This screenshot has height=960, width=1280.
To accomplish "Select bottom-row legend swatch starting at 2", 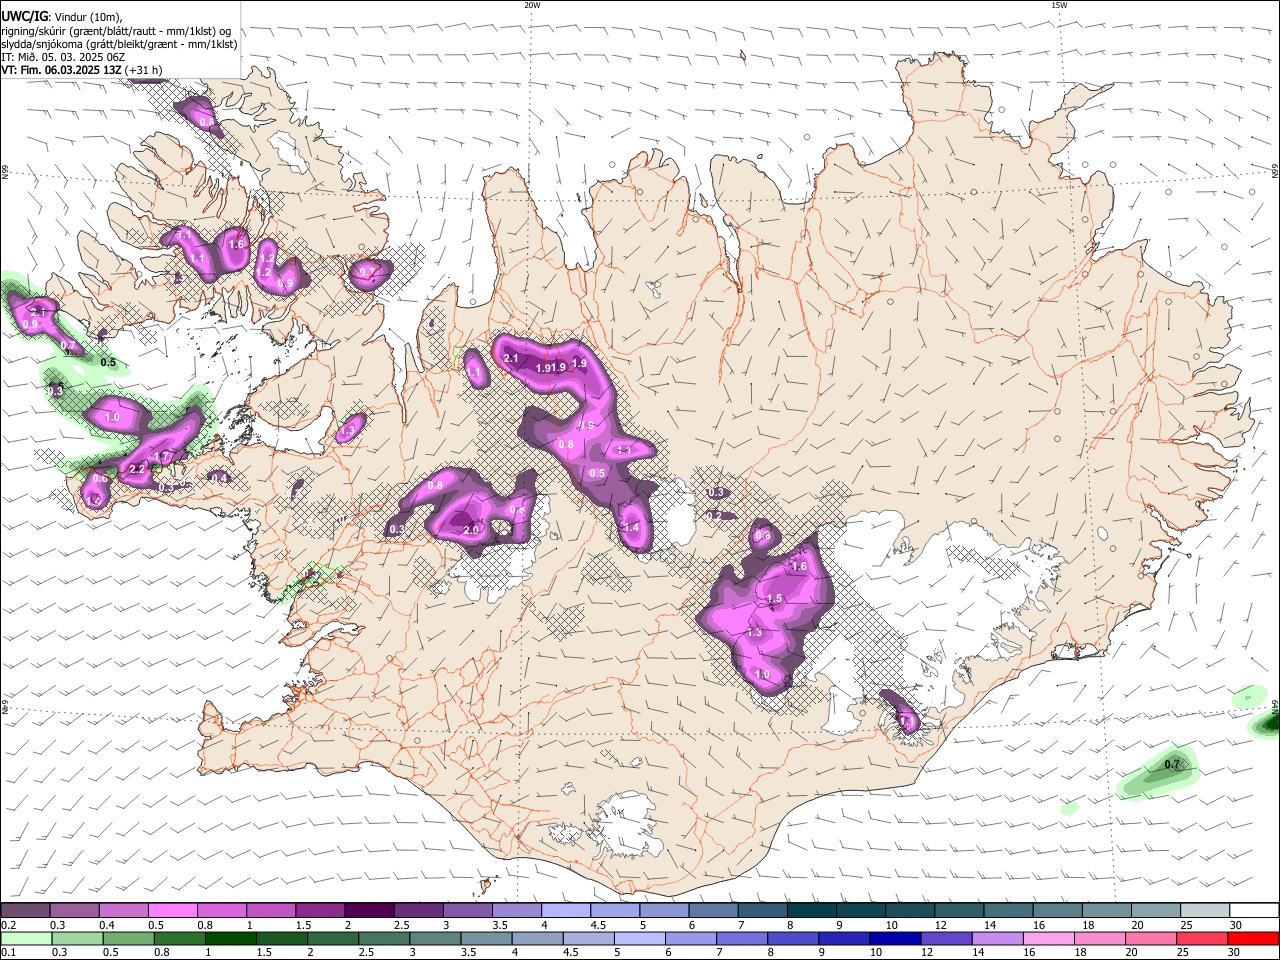I will pos(332,938).
